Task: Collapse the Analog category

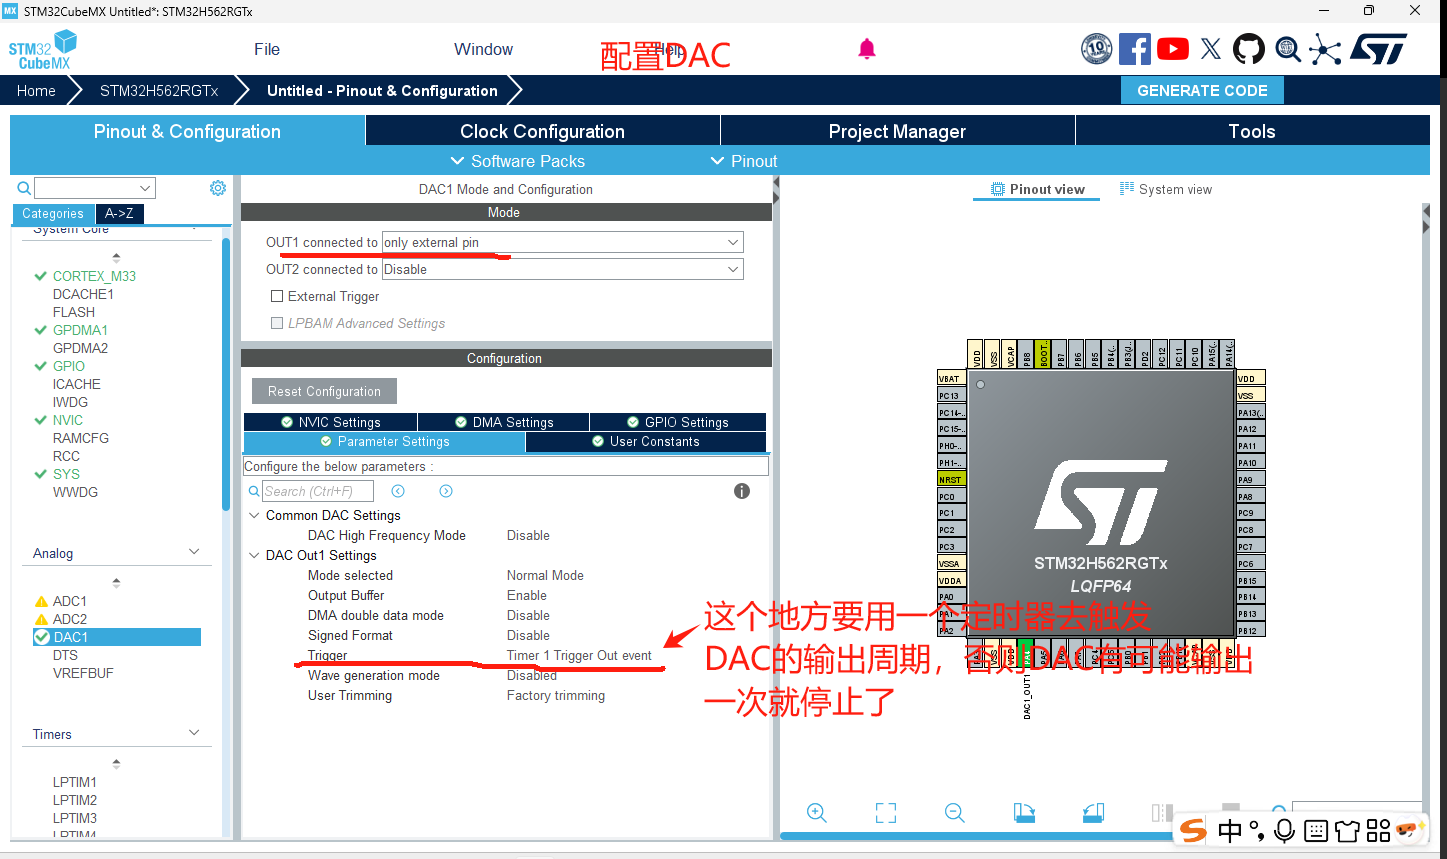Action: (x=194, y=552)
